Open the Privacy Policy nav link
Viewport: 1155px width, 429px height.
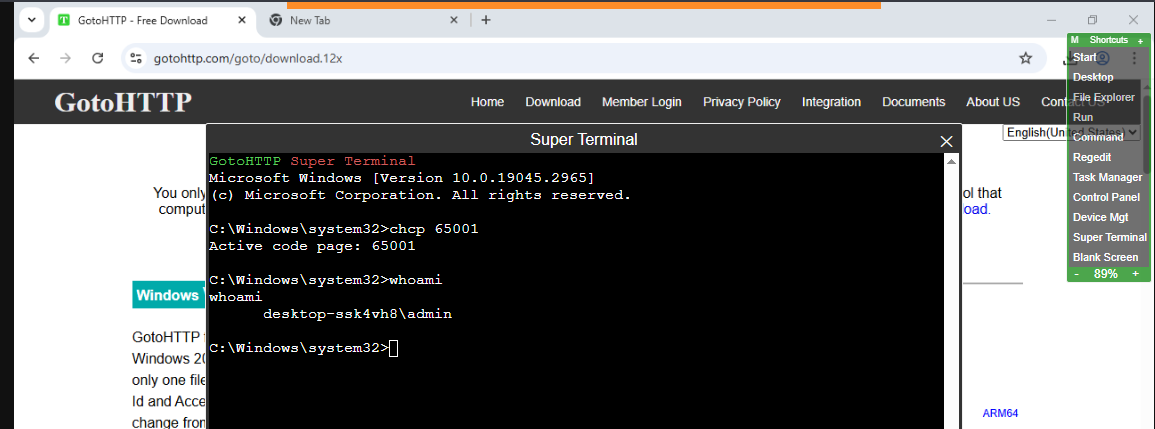742,102
